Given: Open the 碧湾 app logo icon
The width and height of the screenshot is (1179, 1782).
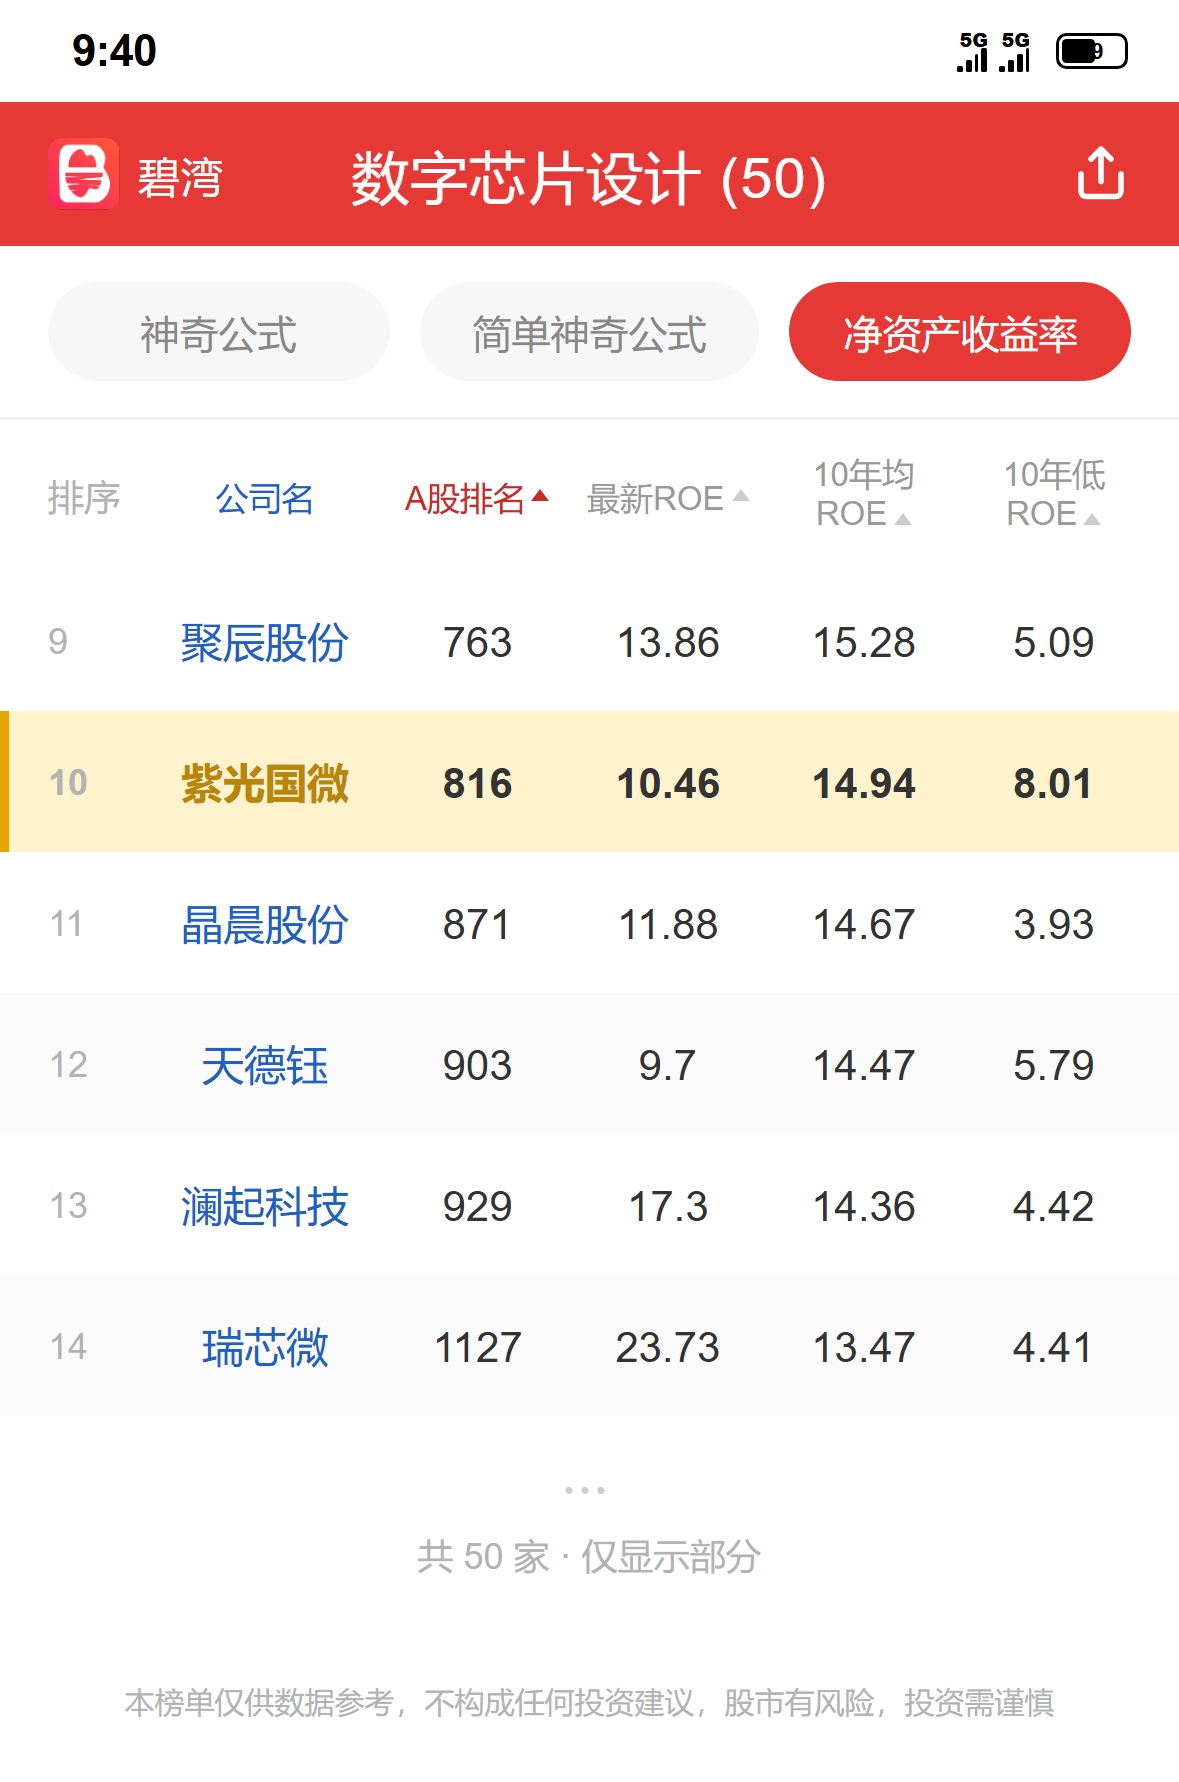Looking at the screenshot, I should coord(84,174).
